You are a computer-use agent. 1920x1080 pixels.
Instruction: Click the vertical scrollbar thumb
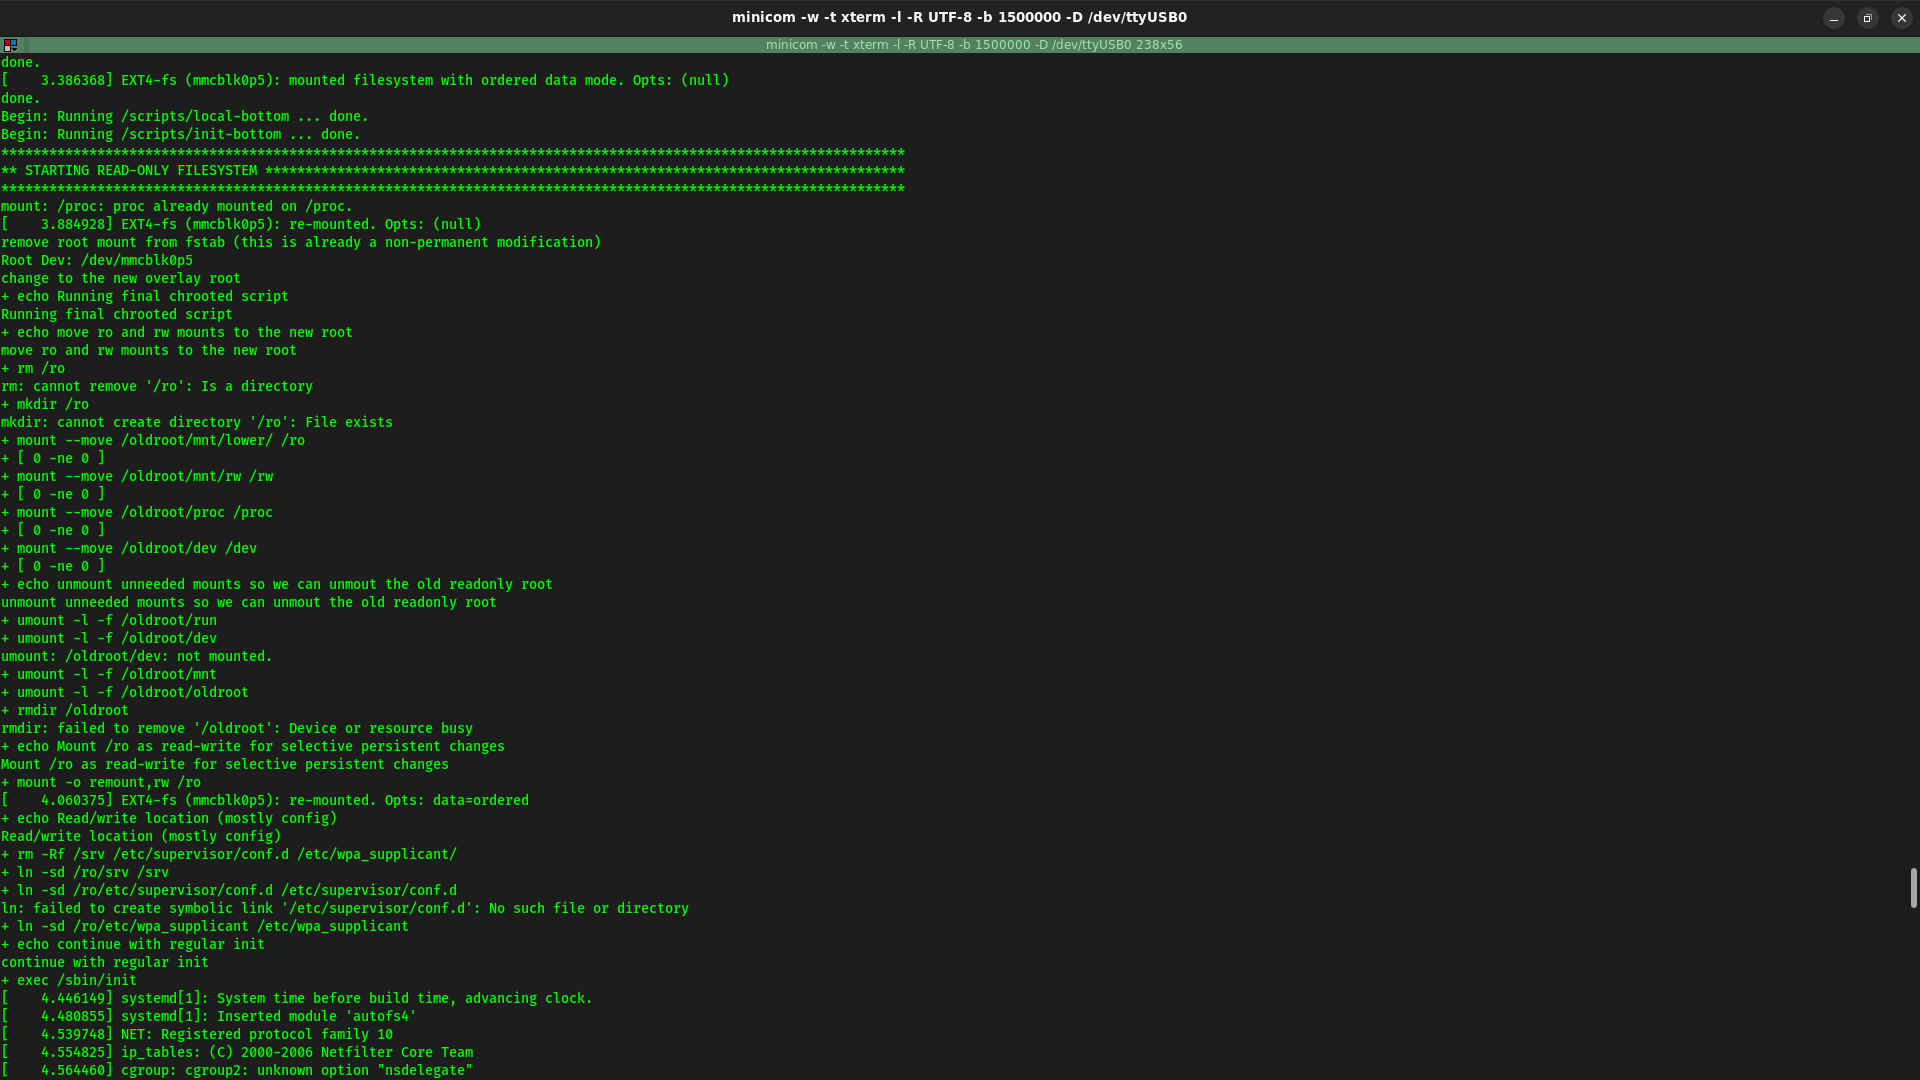[1913, 887]
